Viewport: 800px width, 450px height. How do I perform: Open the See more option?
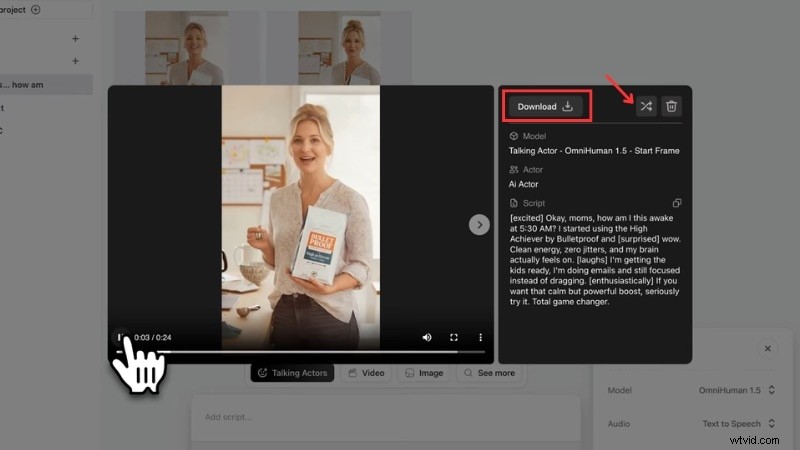489,373
